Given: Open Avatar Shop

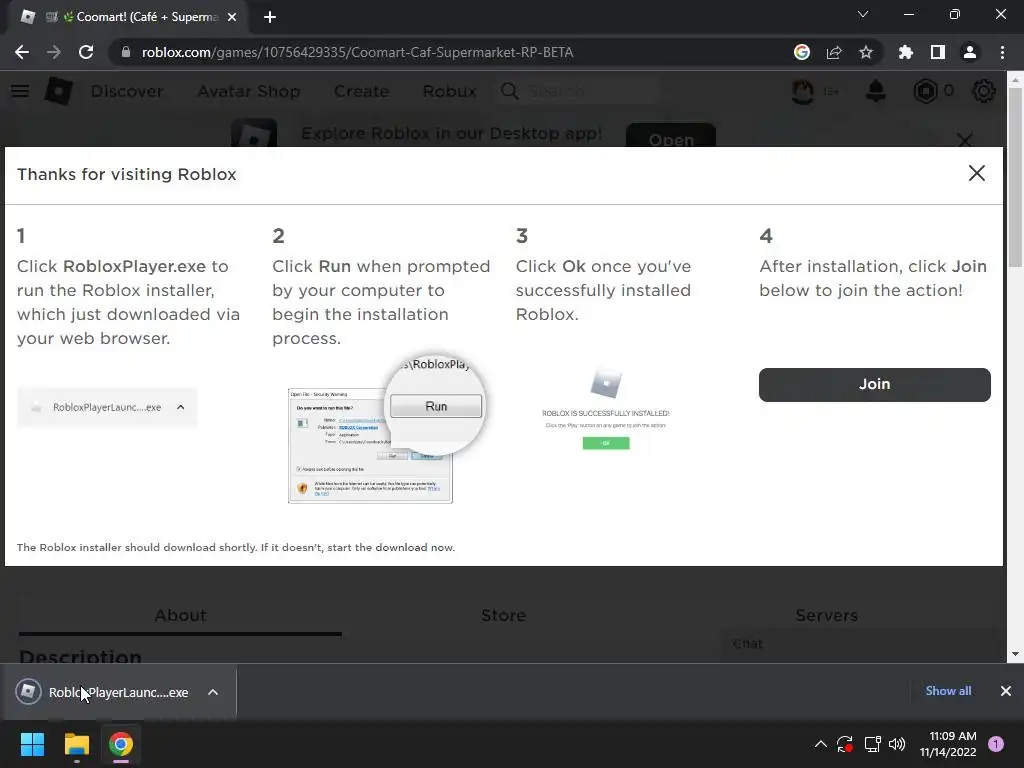Looking at the screenshot, I should [249, 91].
